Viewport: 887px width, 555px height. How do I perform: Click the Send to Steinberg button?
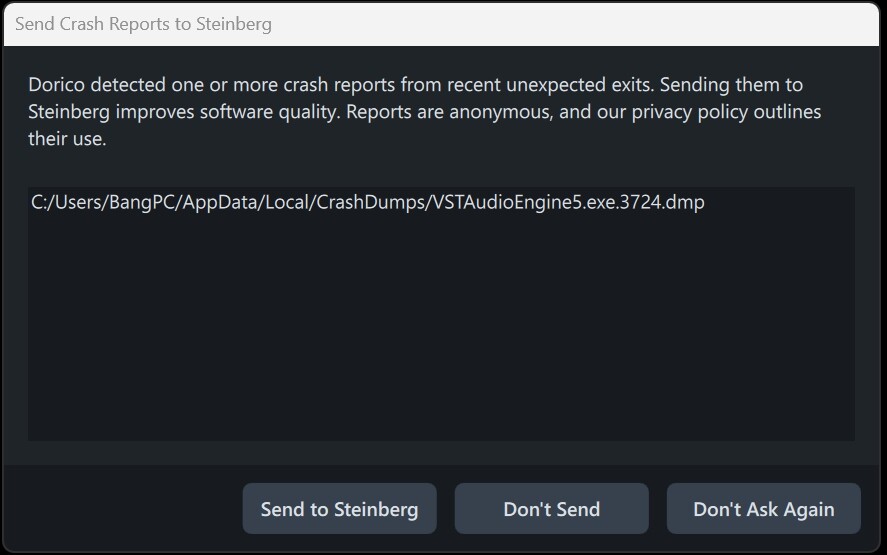coord(339,509)
